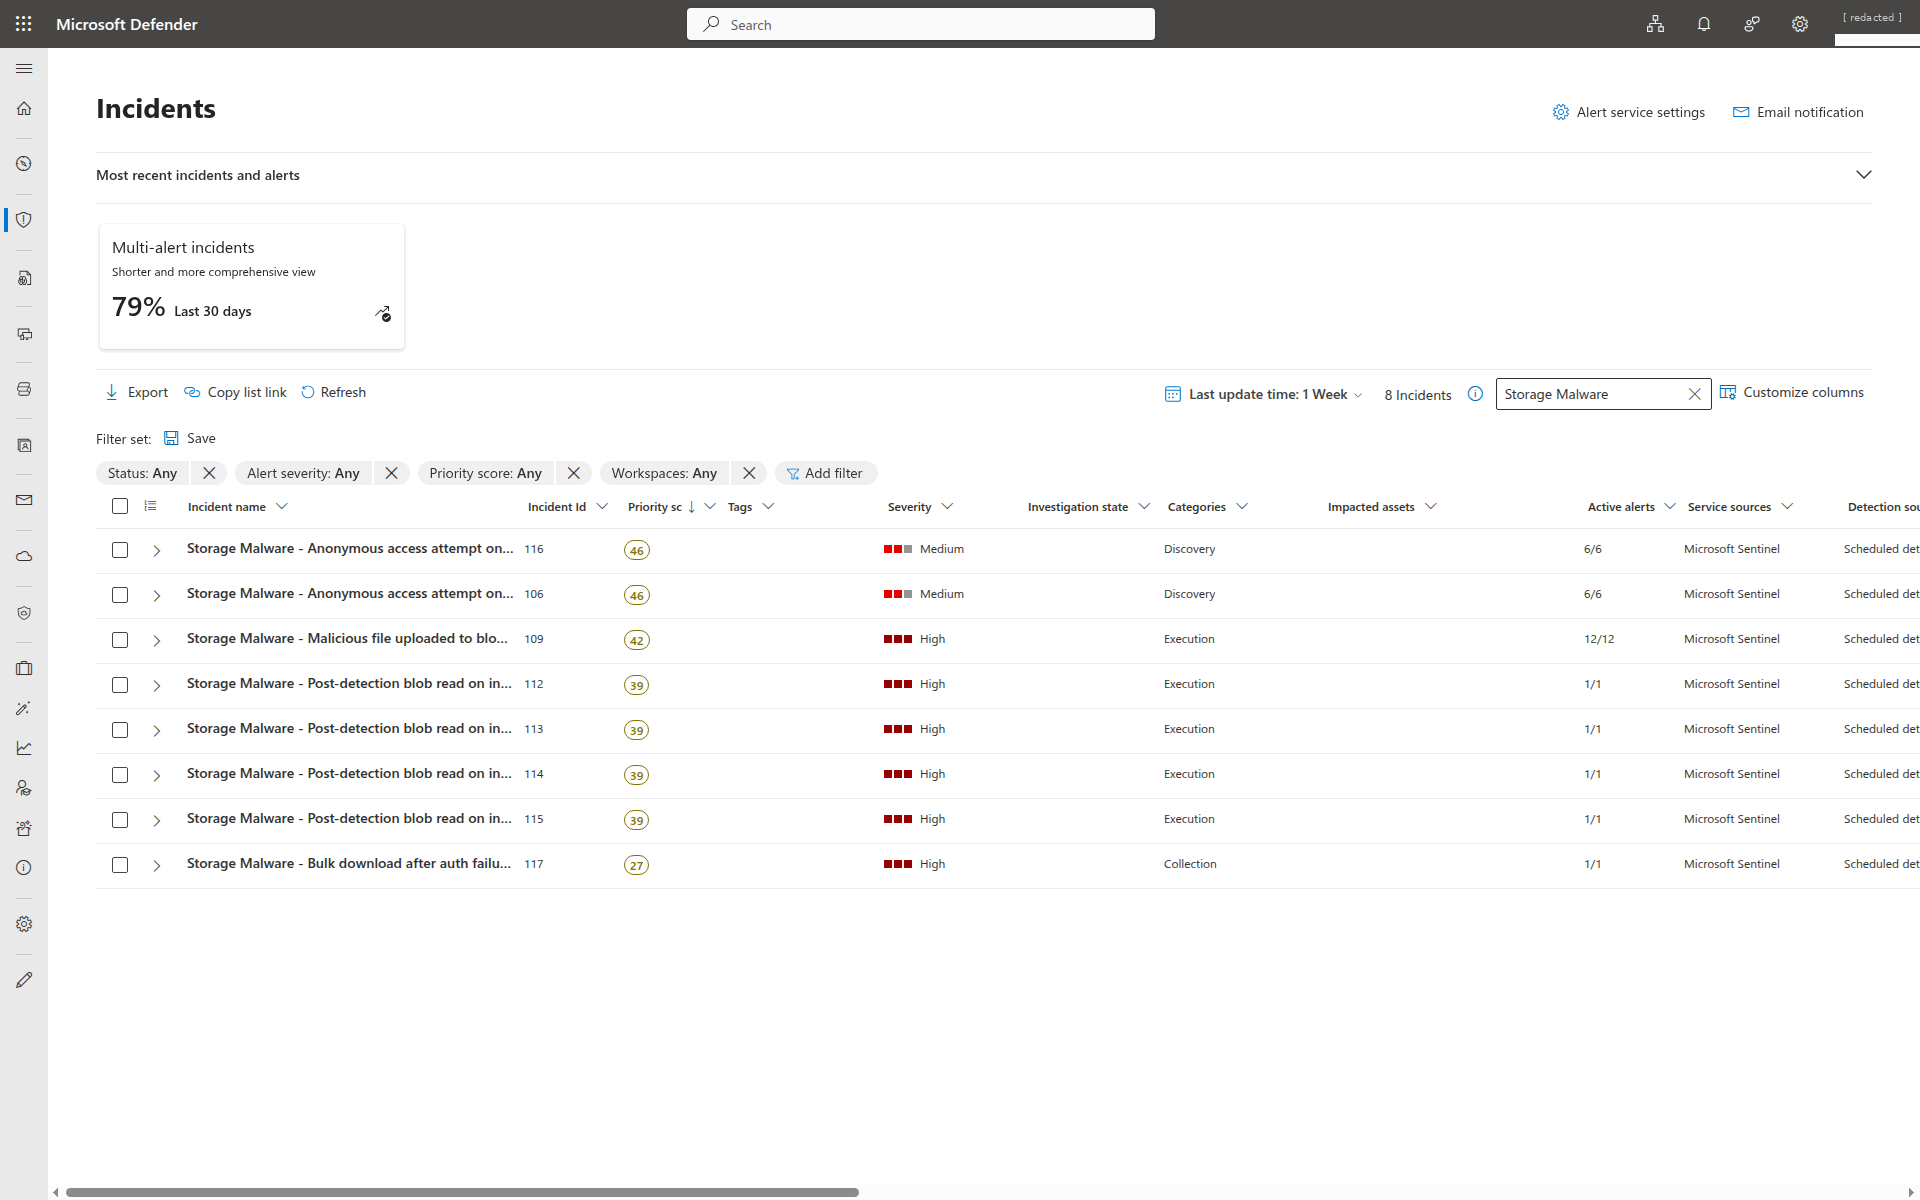
Task: Open the Severity column filter dropdown
Action: coord(946,506)
